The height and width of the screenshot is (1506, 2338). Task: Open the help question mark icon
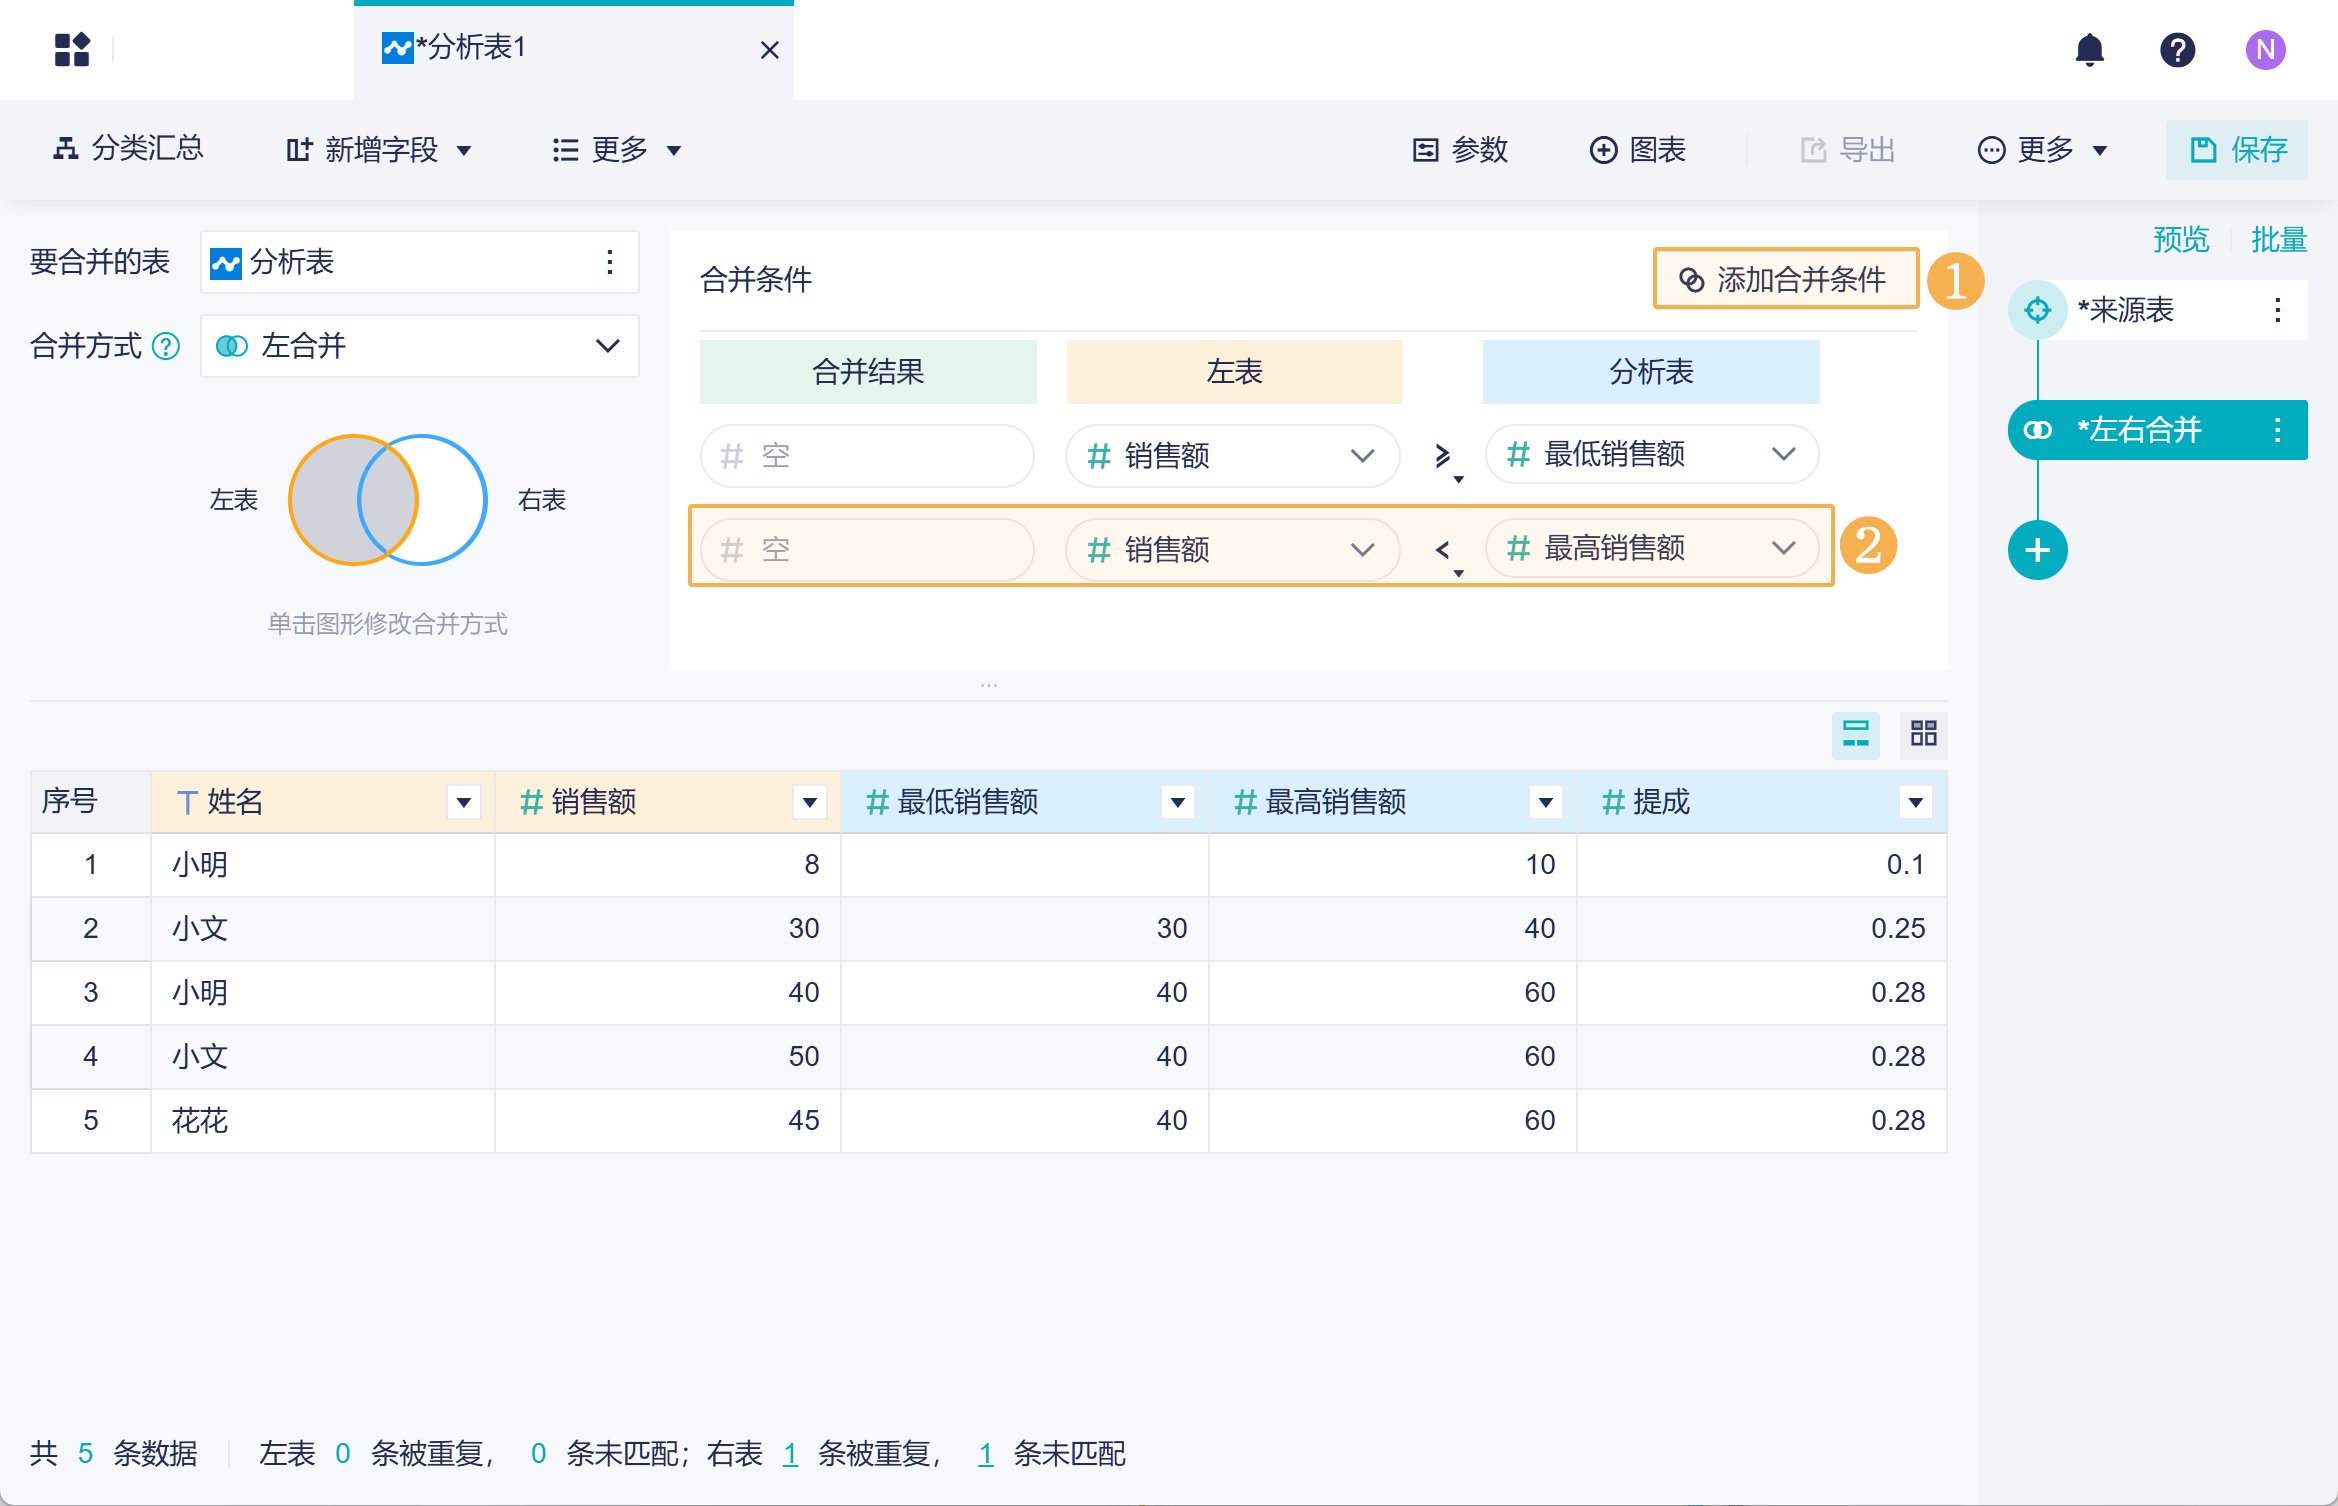2177,50
